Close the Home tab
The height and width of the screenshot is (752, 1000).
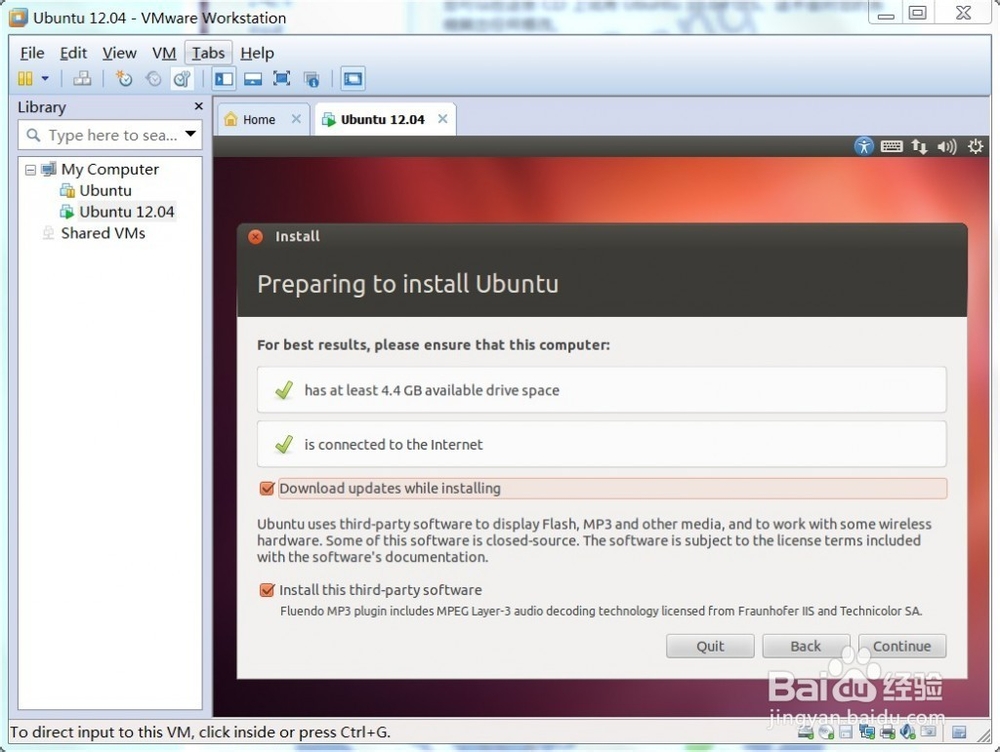pos(296,119)
